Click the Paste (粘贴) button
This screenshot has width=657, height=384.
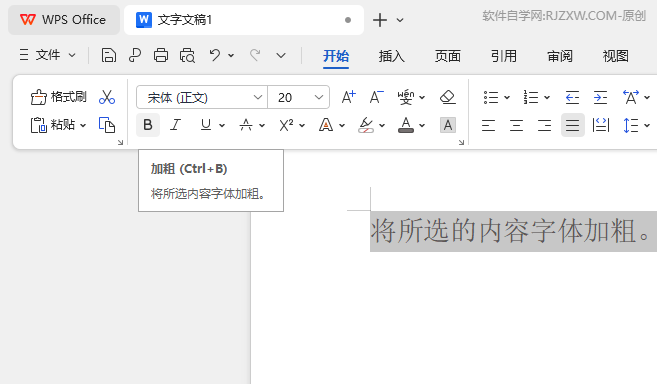[x=53, y=125]
